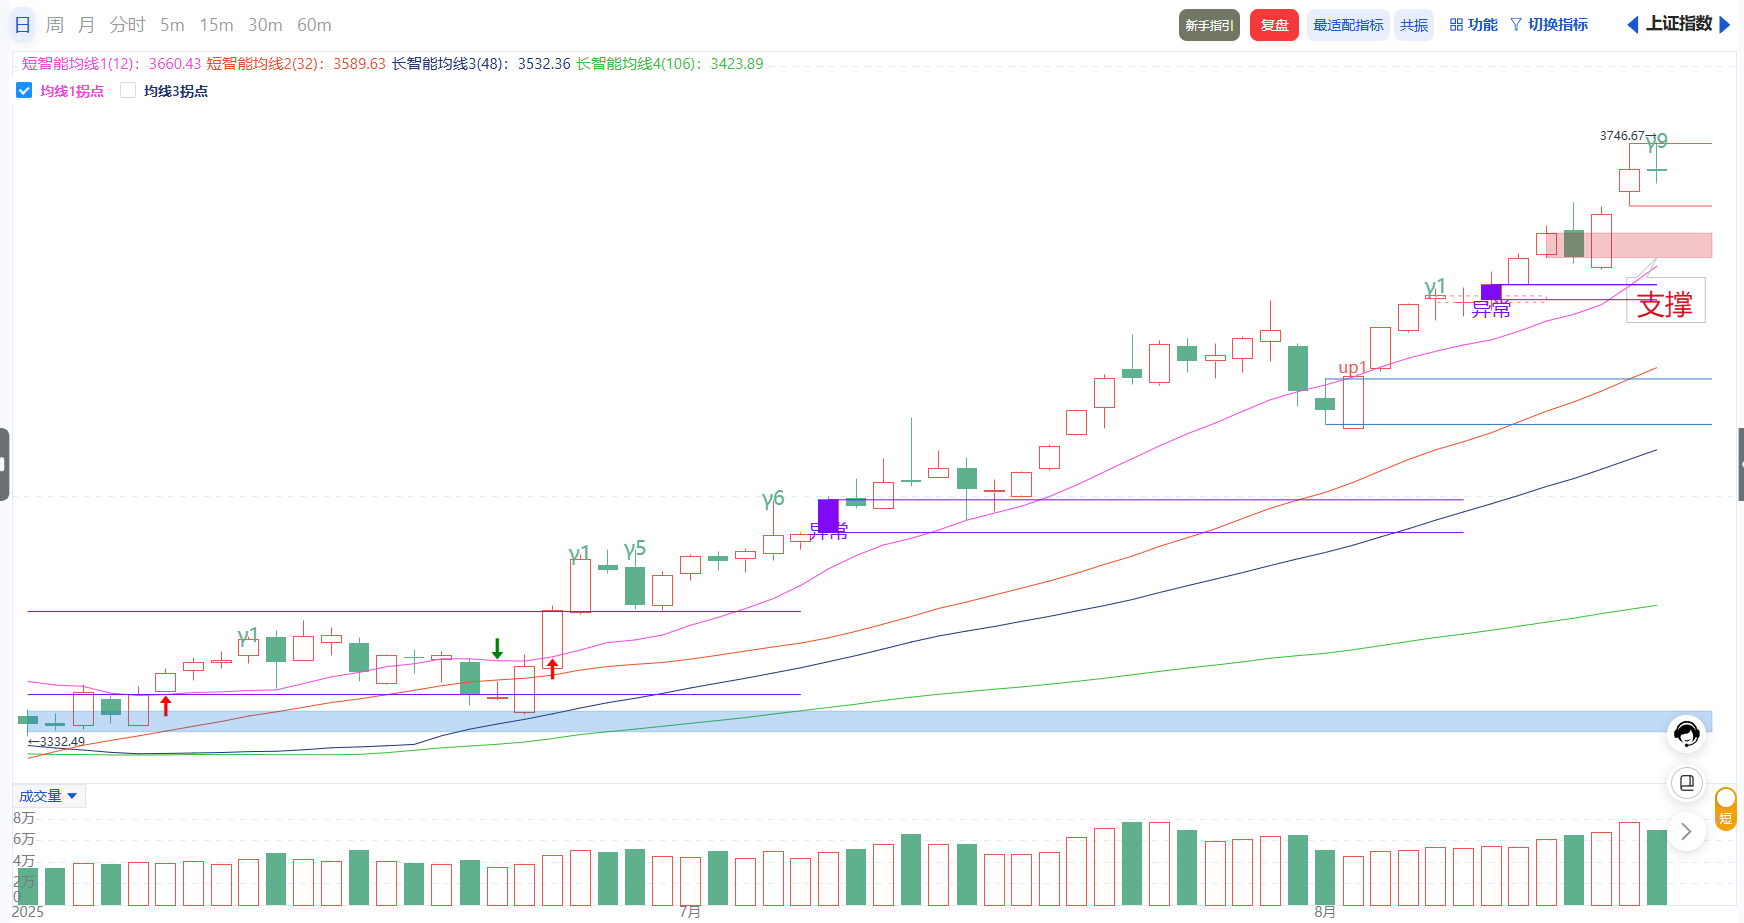This screenshot has height=923, width=1744.
Task: Enable the 均线3拐点 checkbox
Action: (128, 90)
